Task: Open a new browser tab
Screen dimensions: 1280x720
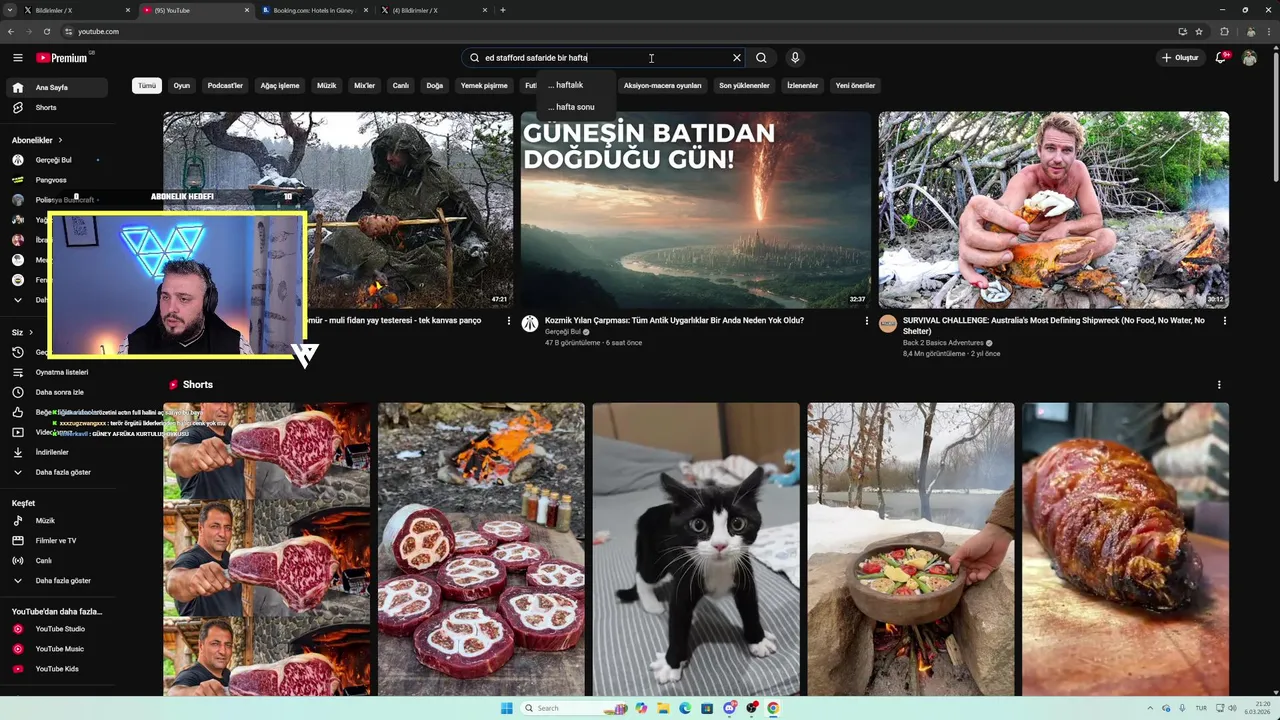Action: 503,10
